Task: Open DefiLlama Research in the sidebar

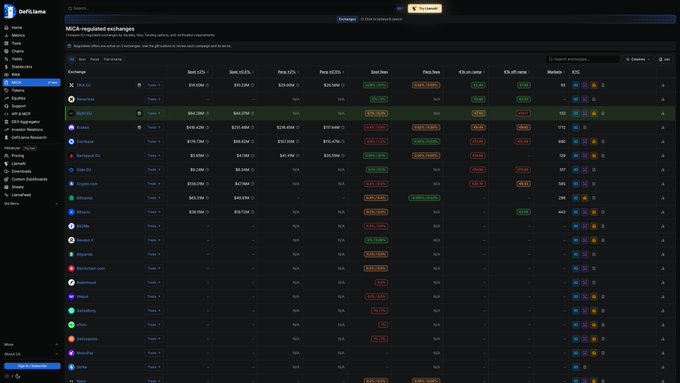Action: pos(29,137)
